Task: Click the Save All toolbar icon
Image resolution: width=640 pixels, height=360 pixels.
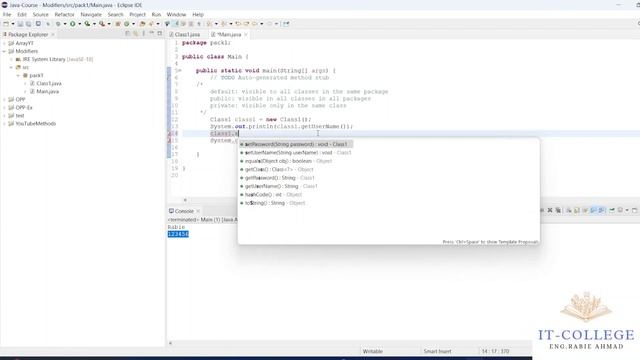Action: [x=28, y=24]
